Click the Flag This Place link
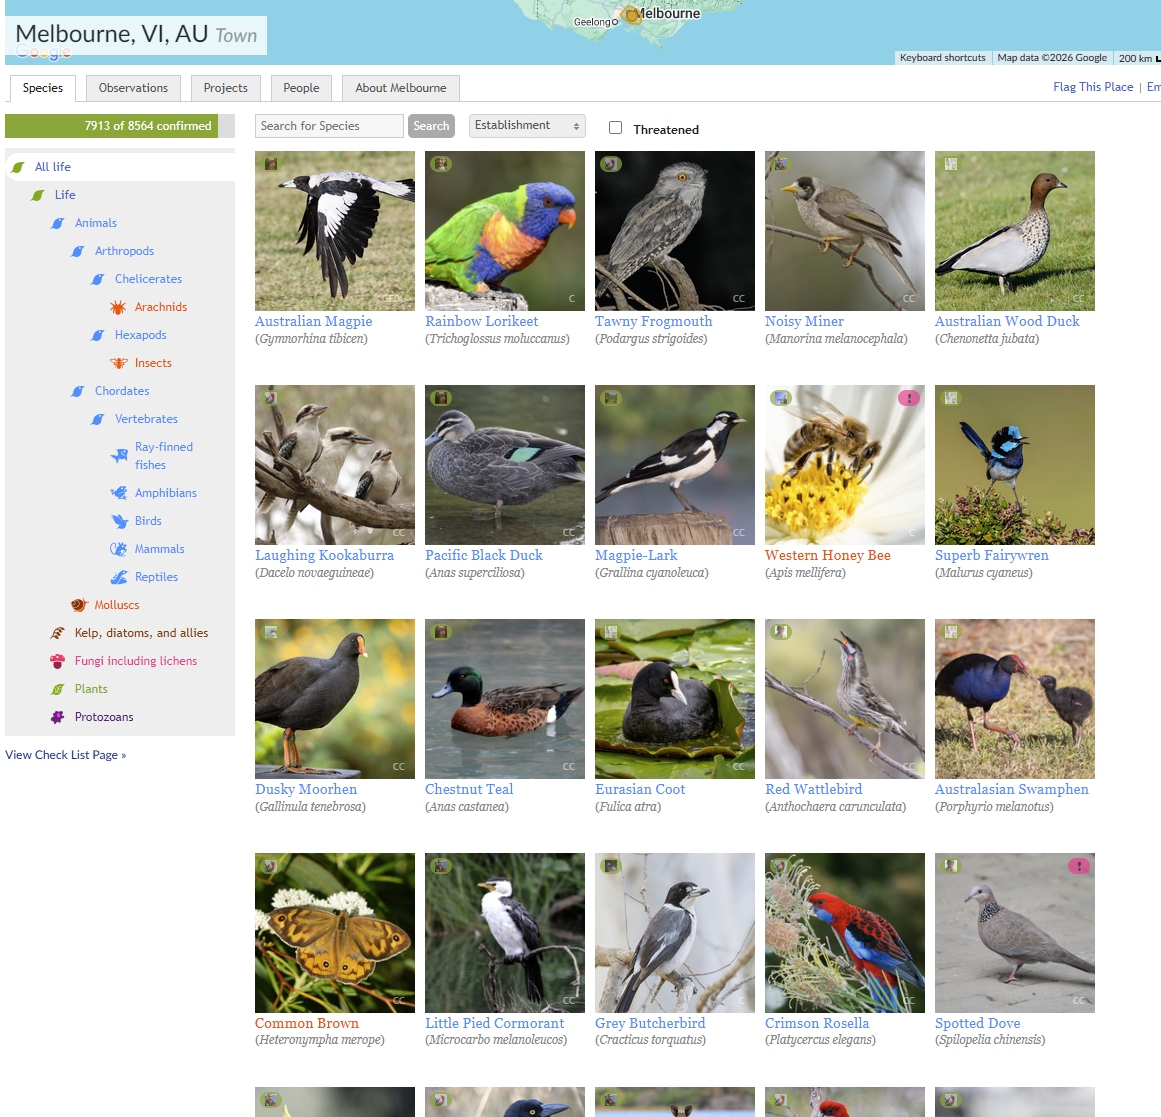 (1092, 87)
